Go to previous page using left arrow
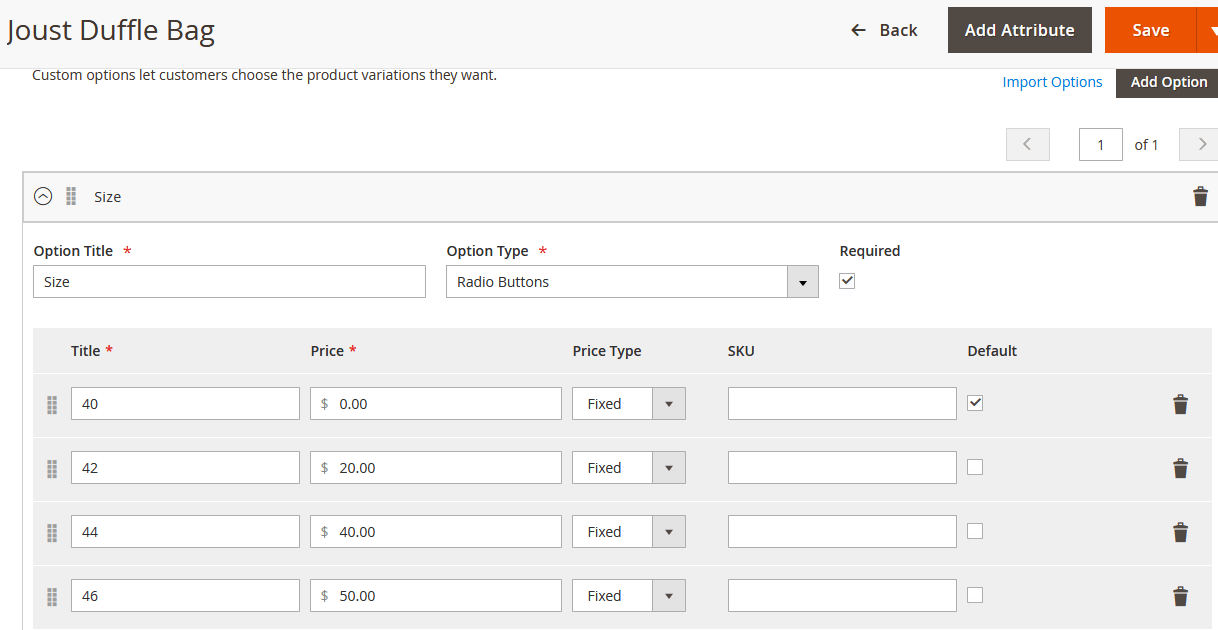This screenshot has height=630, width=1218. tap(1027, 144)
